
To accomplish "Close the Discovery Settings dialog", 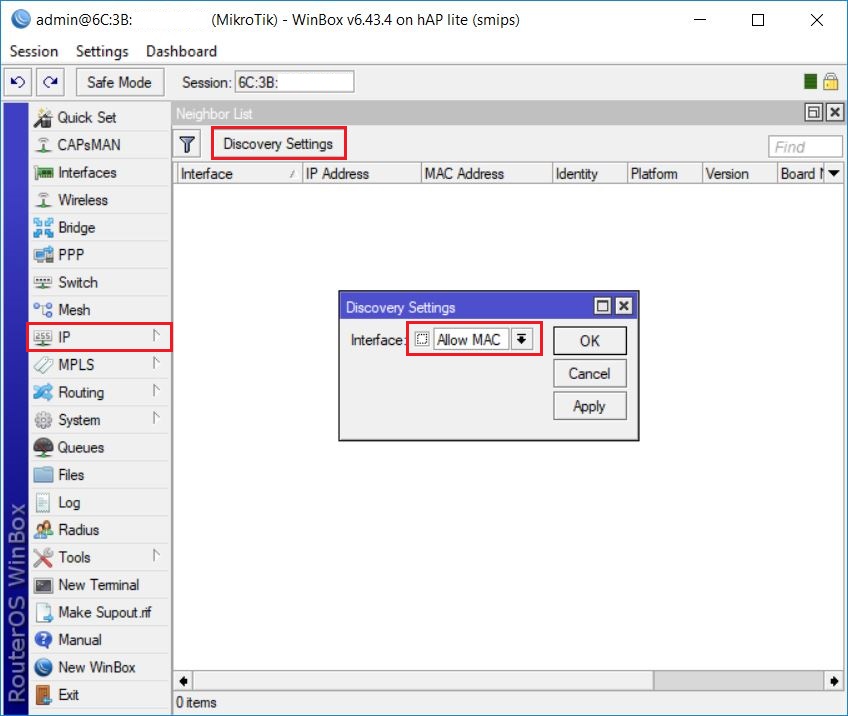I will [x=624, y=306].
